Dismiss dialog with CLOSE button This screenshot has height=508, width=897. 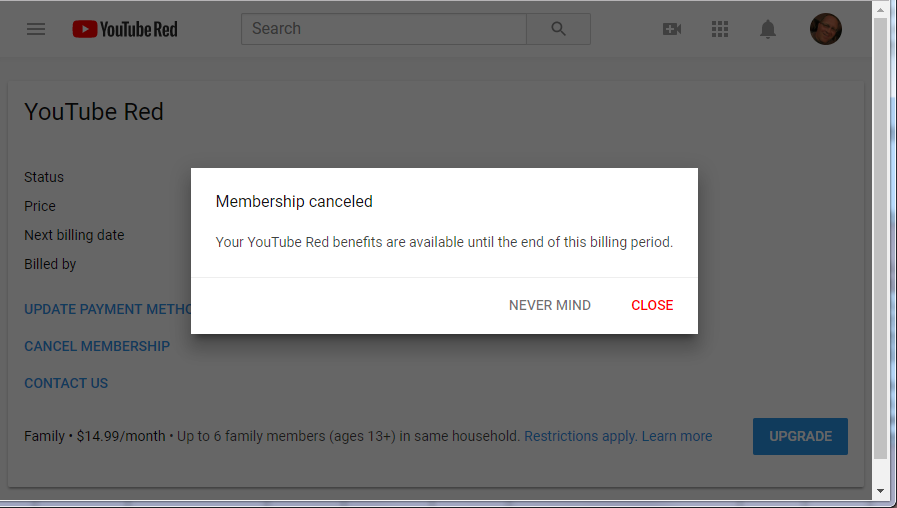coord(652,305)
